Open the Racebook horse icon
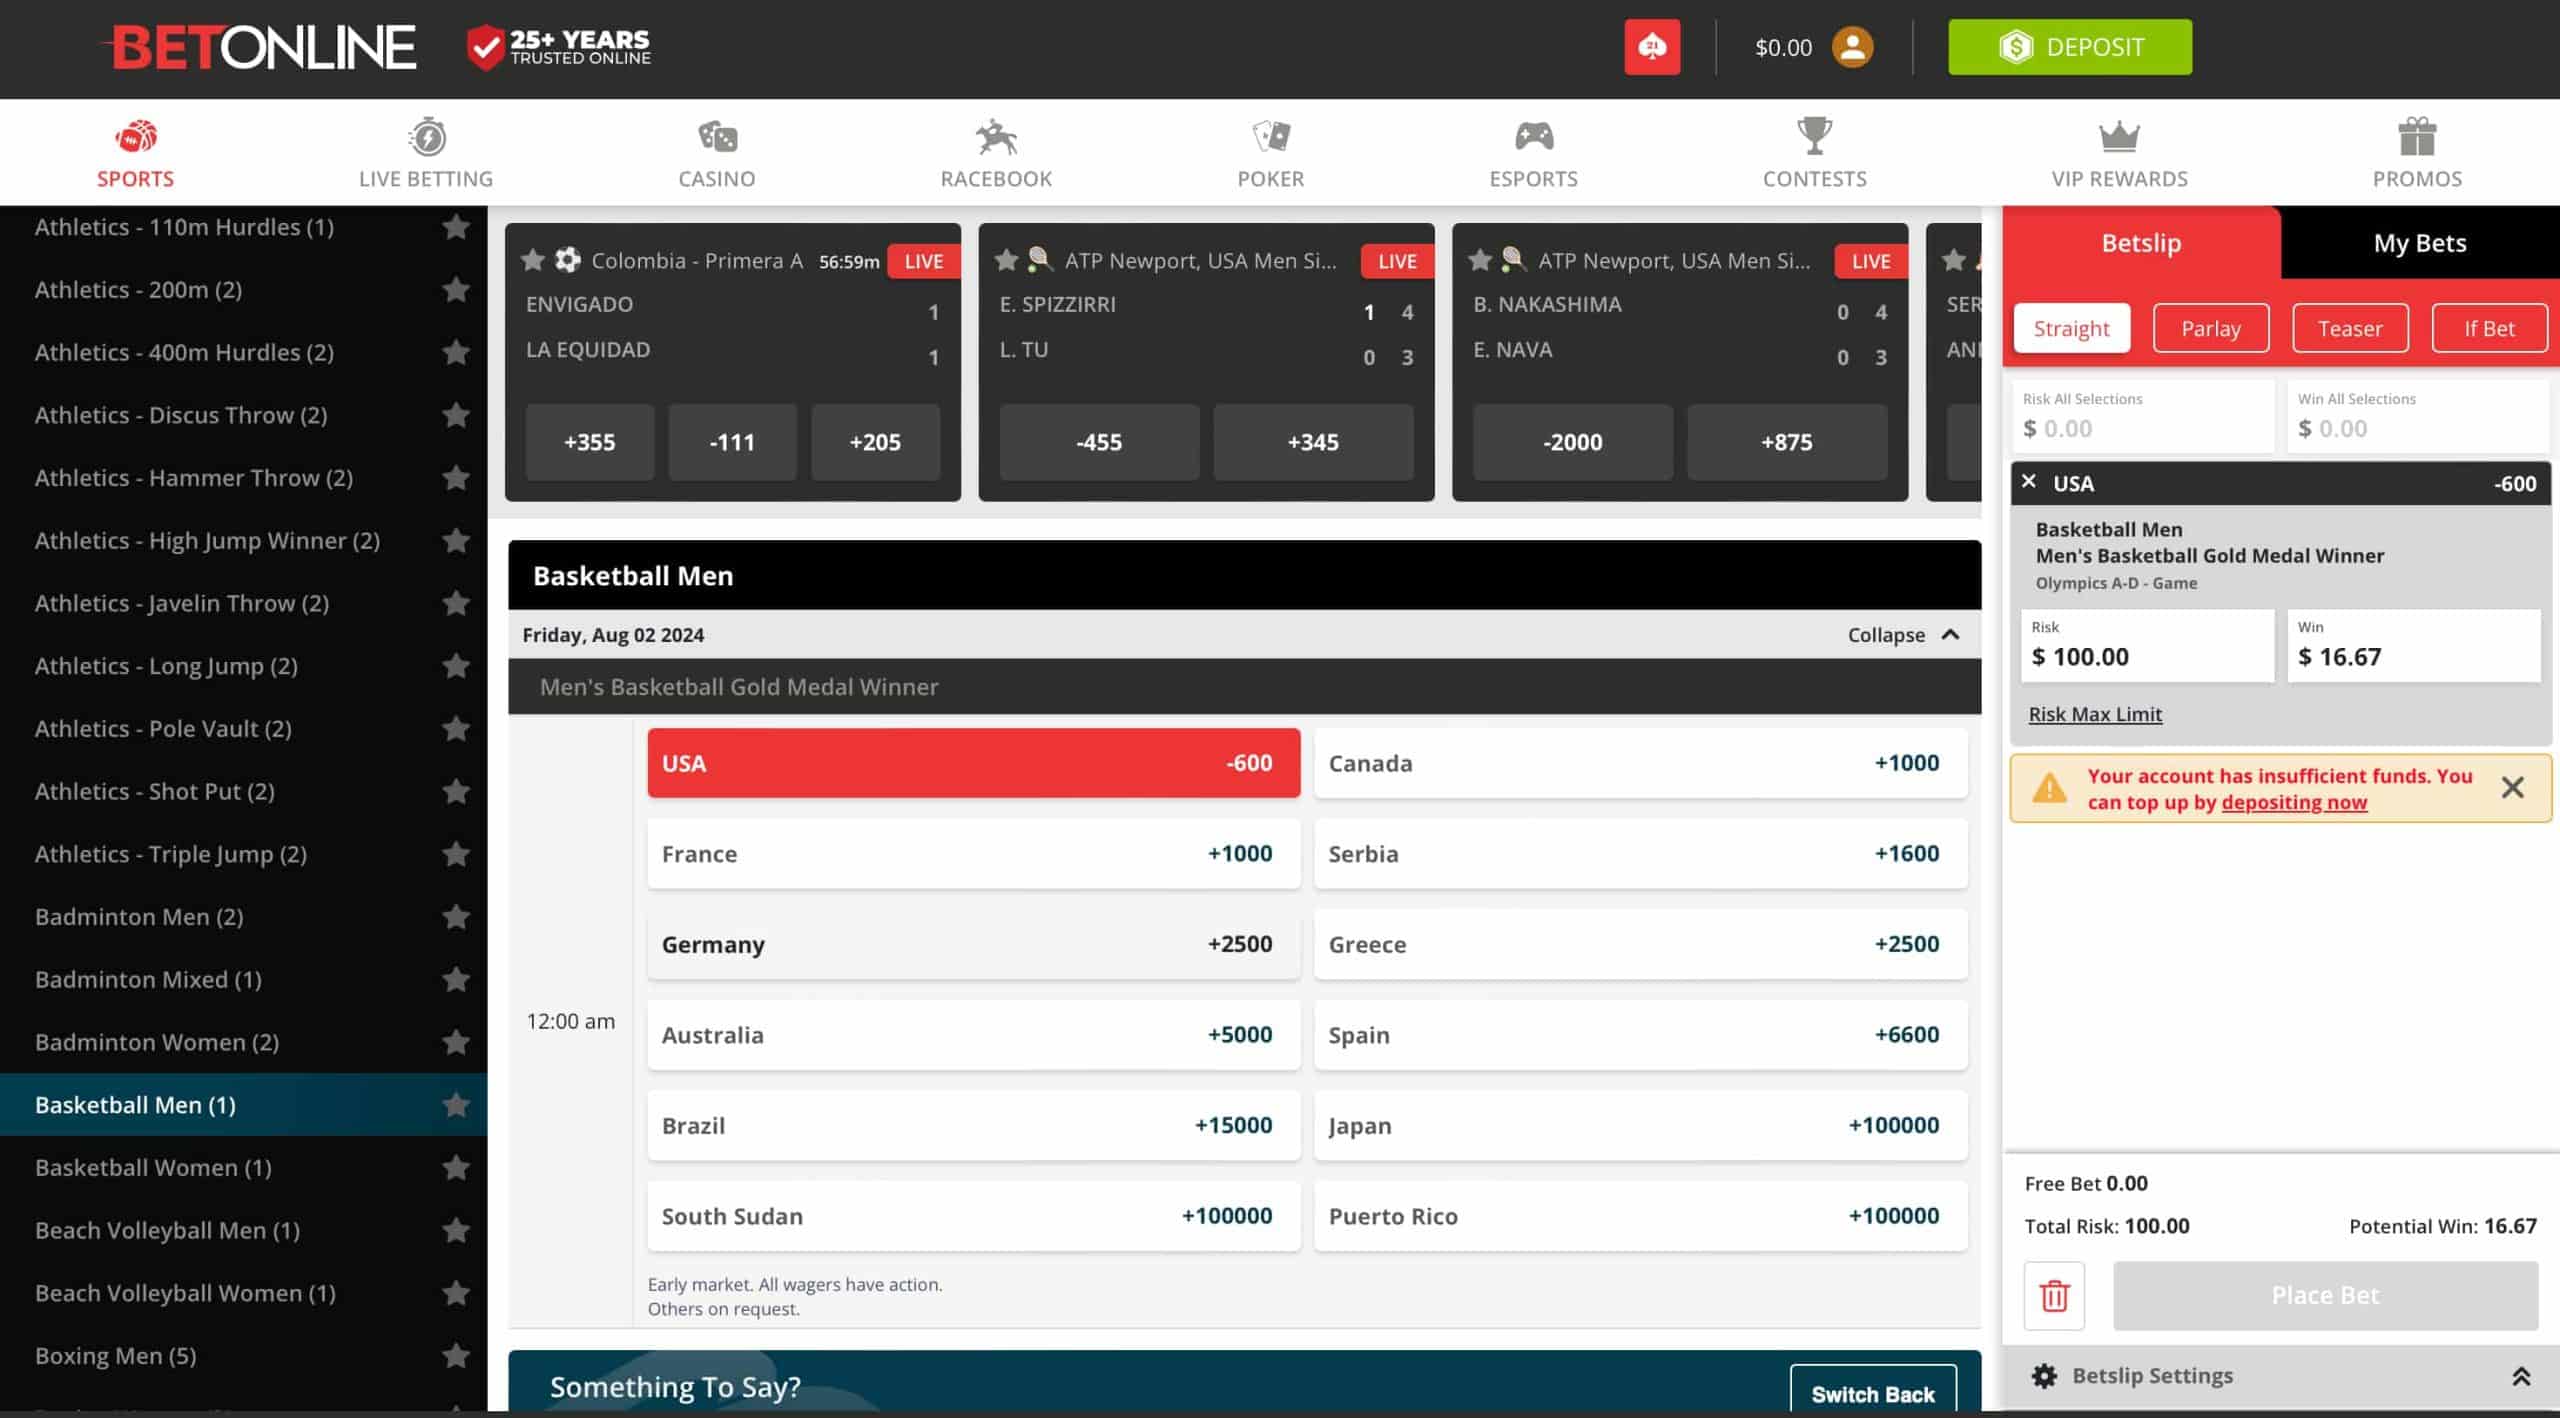2560x1418 pixels. click(x=996, y=136)
